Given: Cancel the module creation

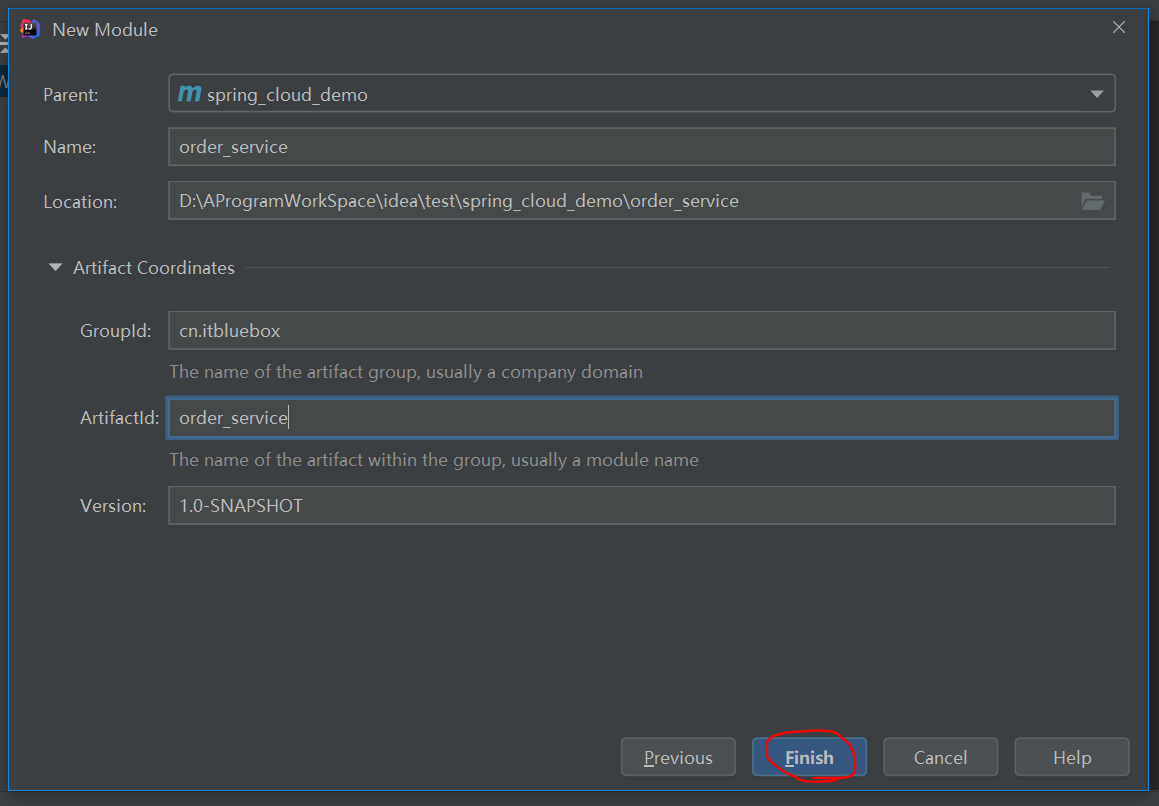Looking at the screenshot, I should tap(940, 758).
